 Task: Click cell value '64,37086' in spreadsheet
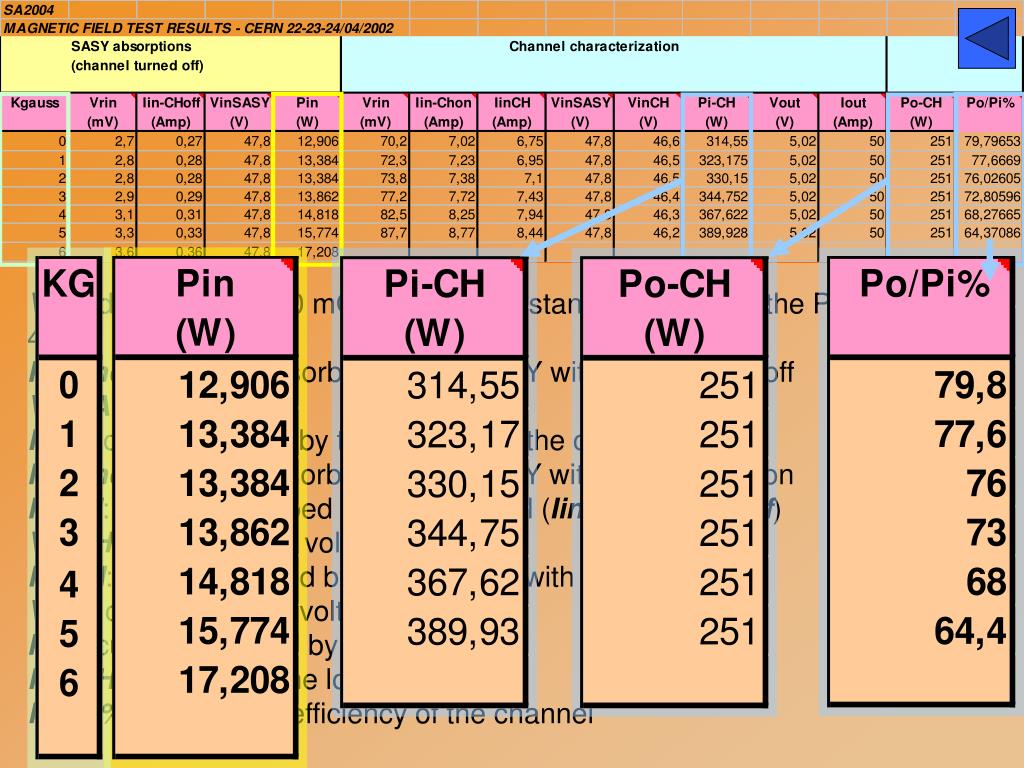[x=991, y=232]
